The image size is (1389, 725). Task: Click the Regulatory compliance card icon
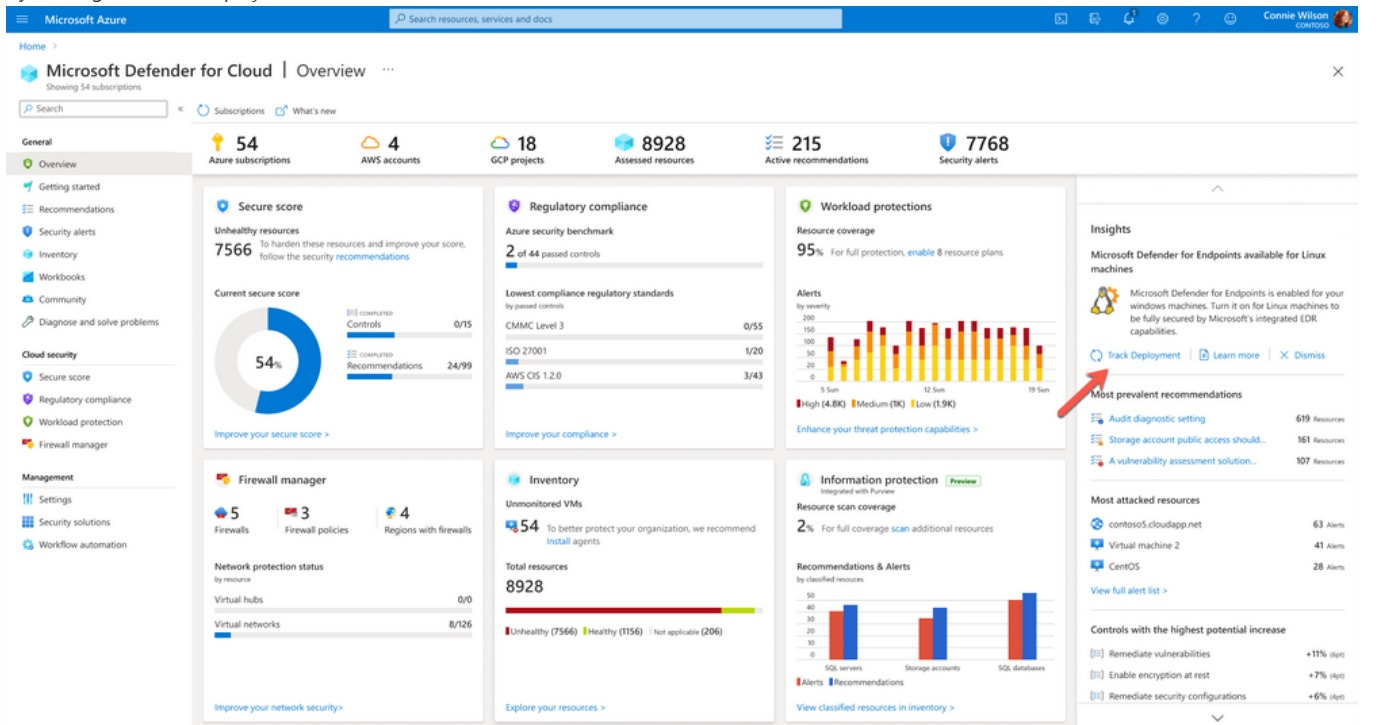[514, 206]
